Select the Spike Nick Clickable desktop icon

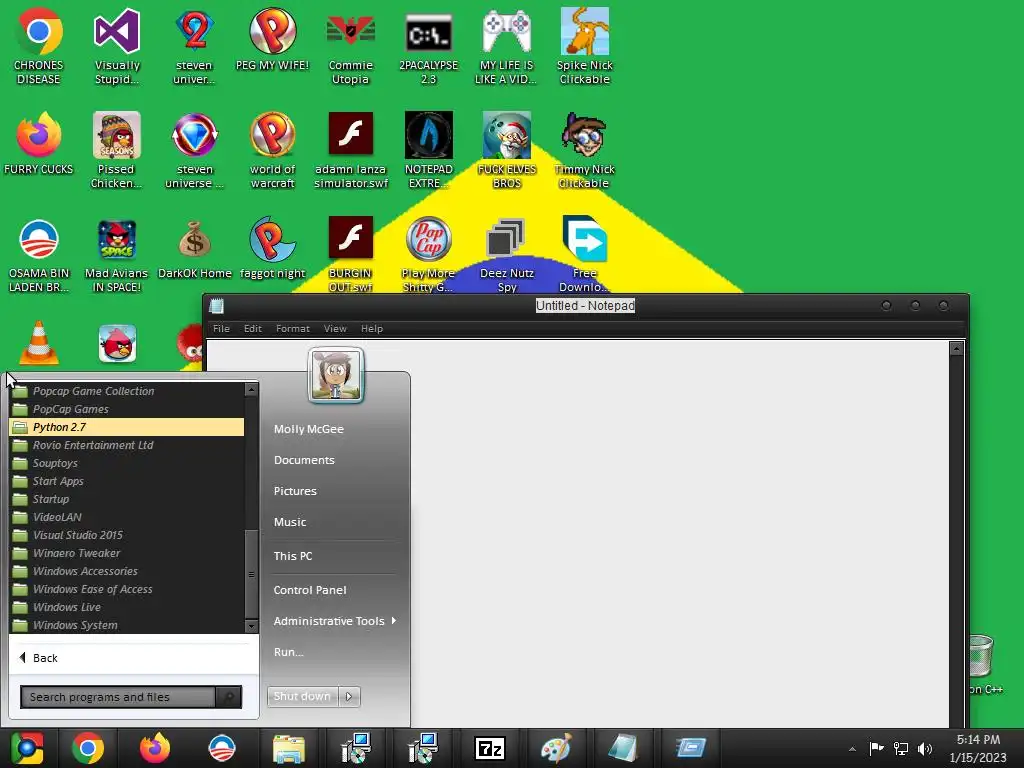click(584, 46)
